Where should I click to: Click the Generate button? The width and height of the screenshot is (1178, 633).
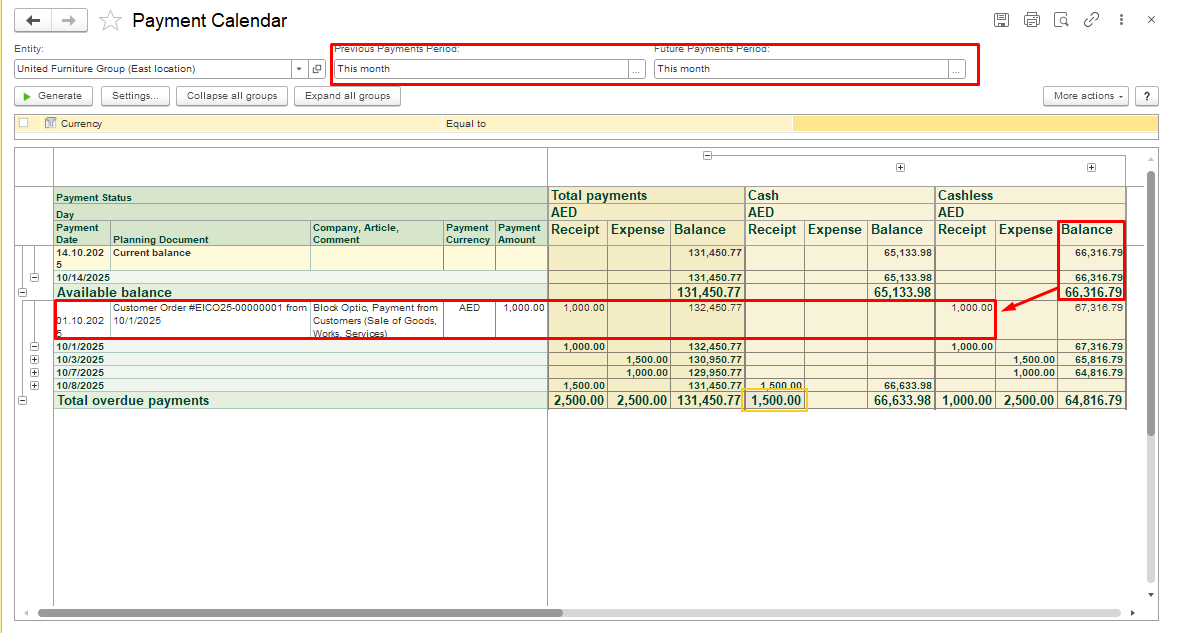(54, 96)
